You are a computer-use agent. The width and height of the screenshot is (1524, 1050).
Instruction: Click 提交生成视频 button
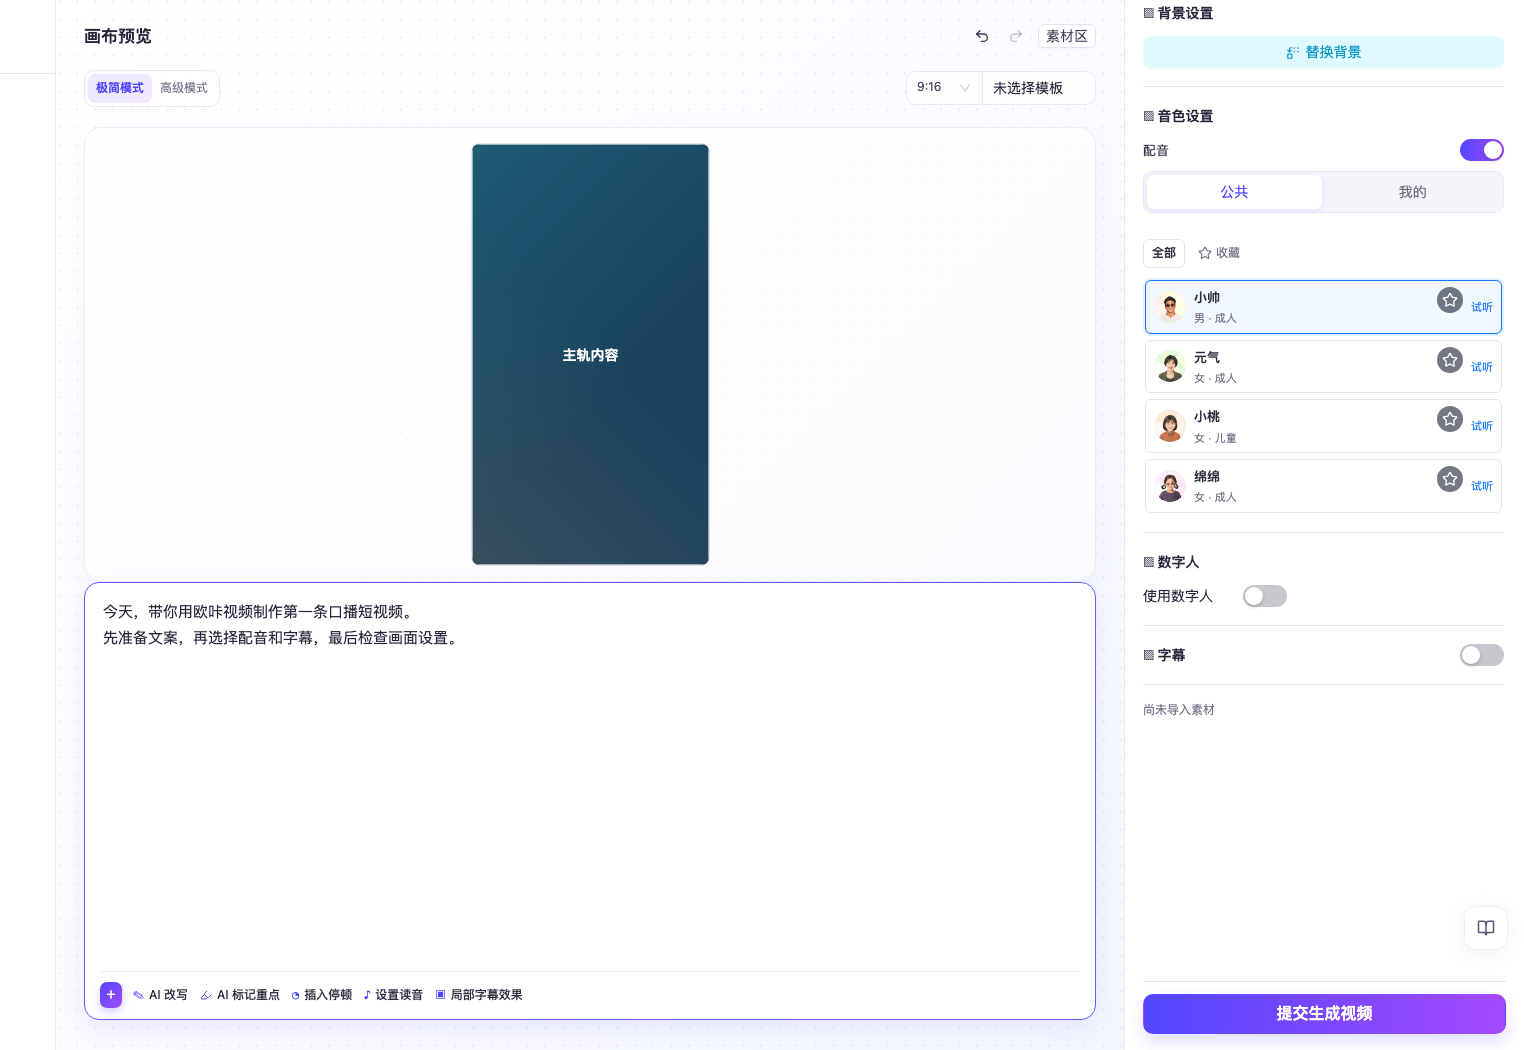click(x=1324, y=1014)
